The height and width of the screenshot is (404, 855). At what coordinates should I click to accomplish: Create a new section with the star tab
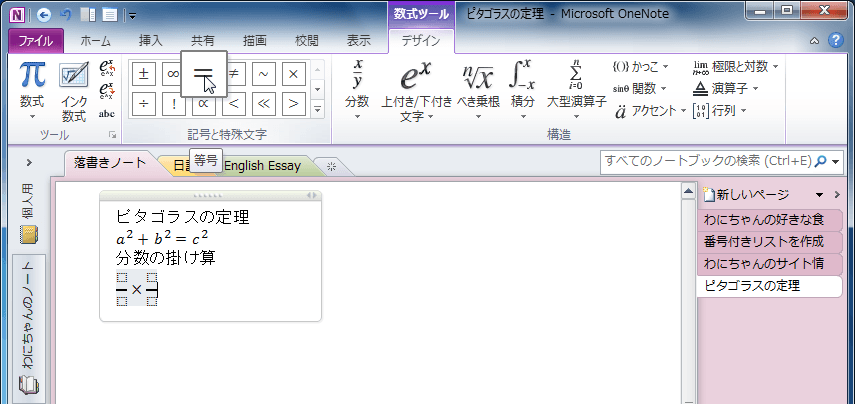330,167
